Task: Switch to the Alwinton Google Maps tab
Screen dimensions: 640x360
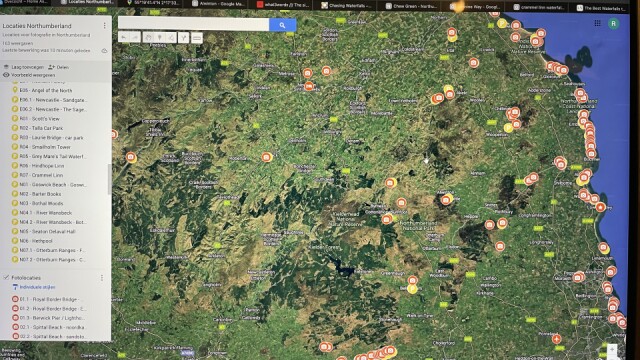Action: pyautogui.click(x=218, y=4)
